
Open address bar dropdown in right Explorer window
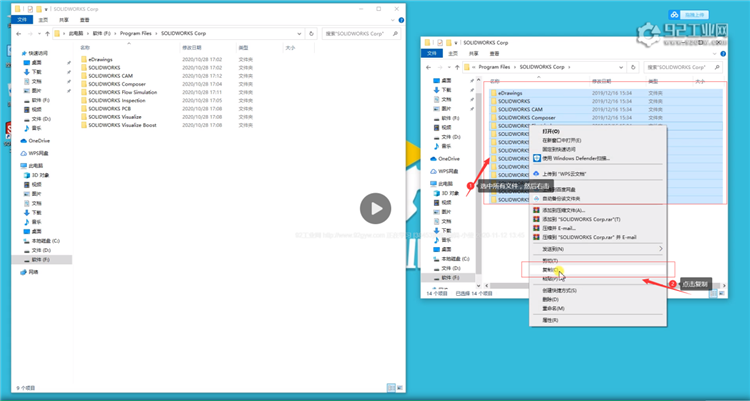click(x=621, y=67)
